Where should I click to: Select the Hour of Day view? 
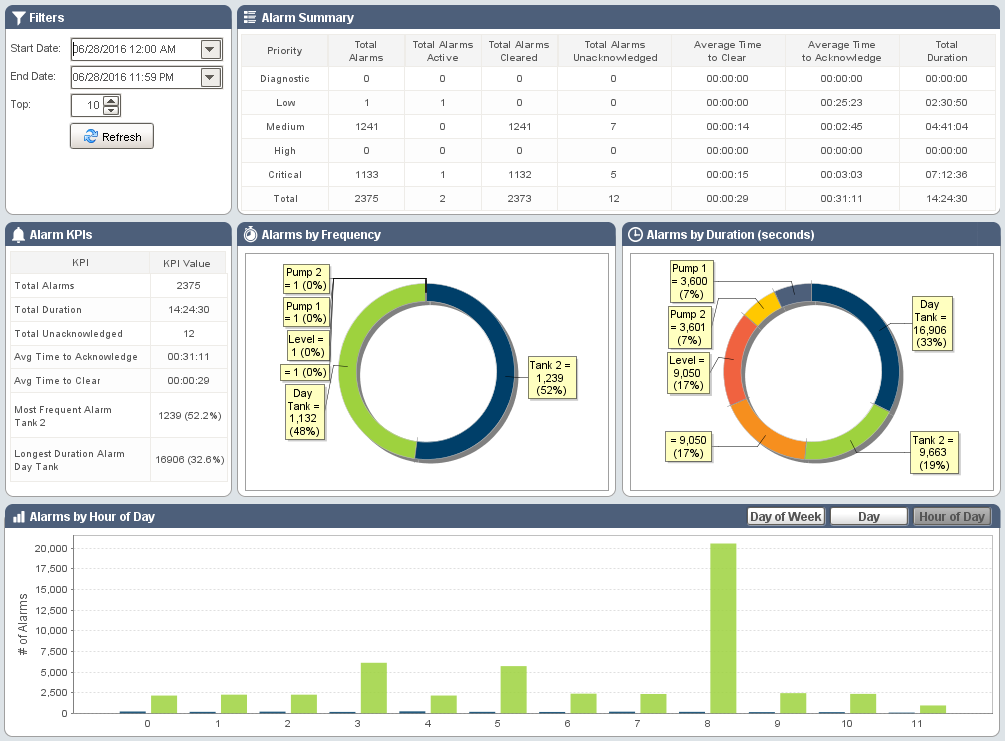(952, 516)
